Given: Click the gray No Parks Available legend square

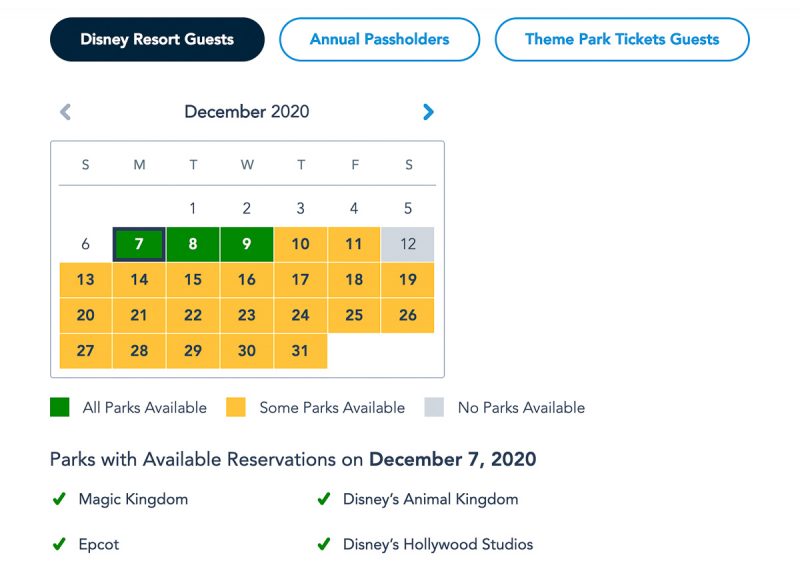Looking at the screenshot, I should tap(434, 407).
